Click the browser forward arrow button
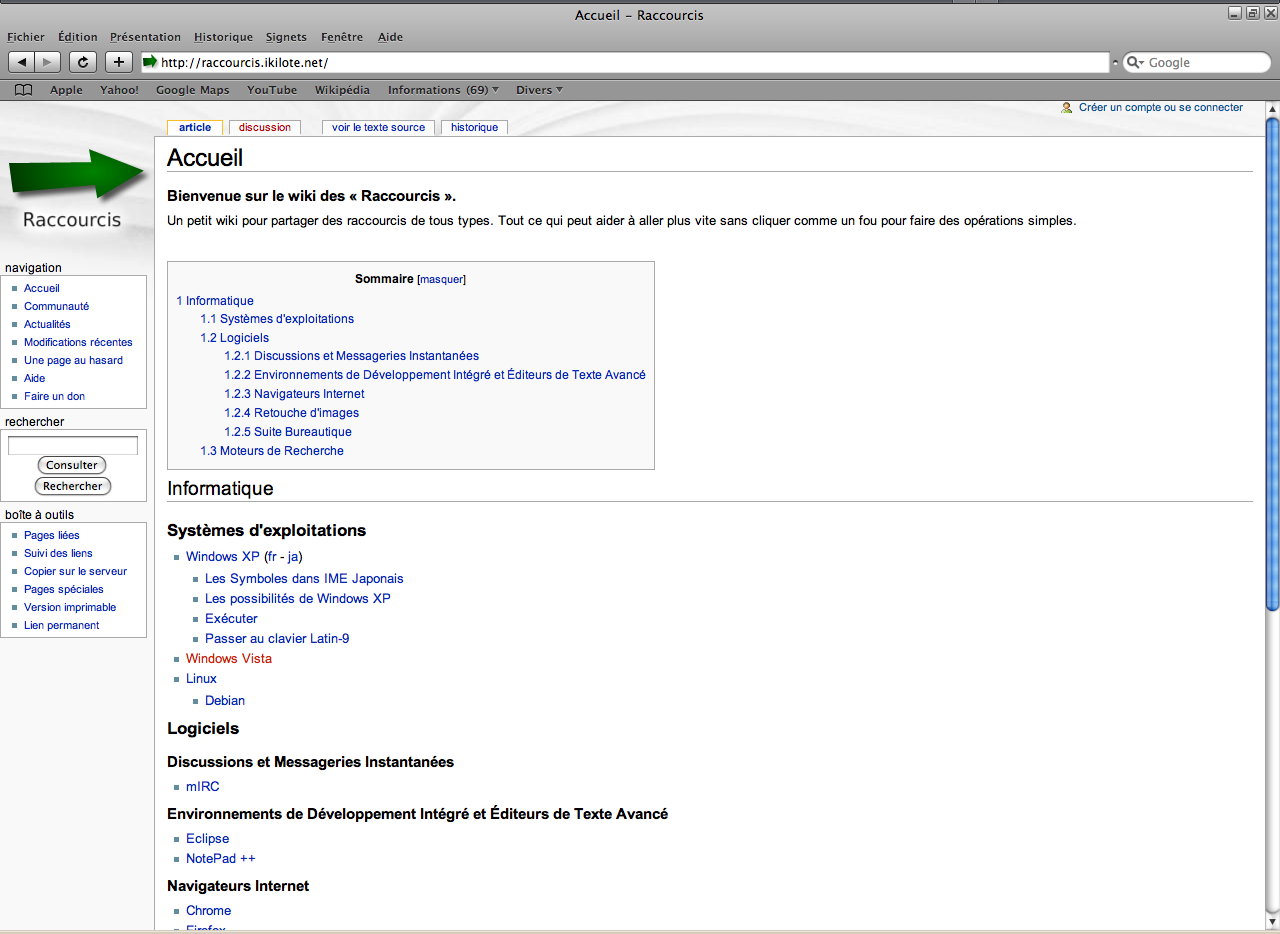Screen dimensions: 1280x934 click(x=48, y=62)
